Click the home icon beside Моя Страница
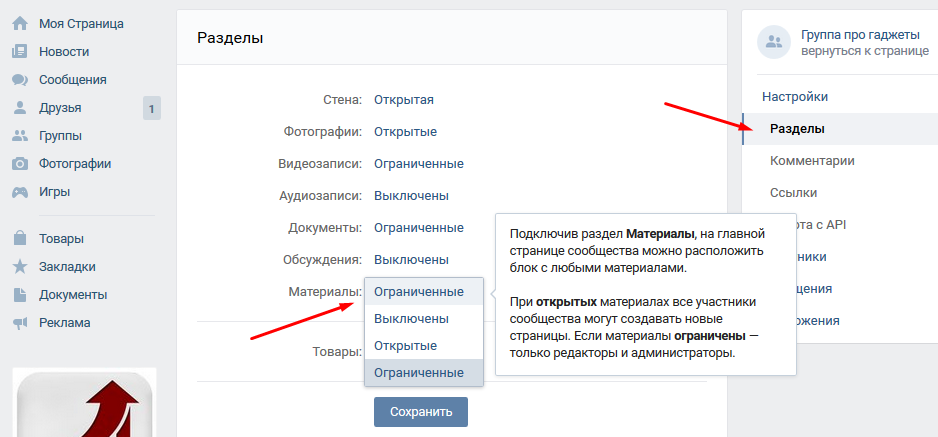 click(20, 24)
